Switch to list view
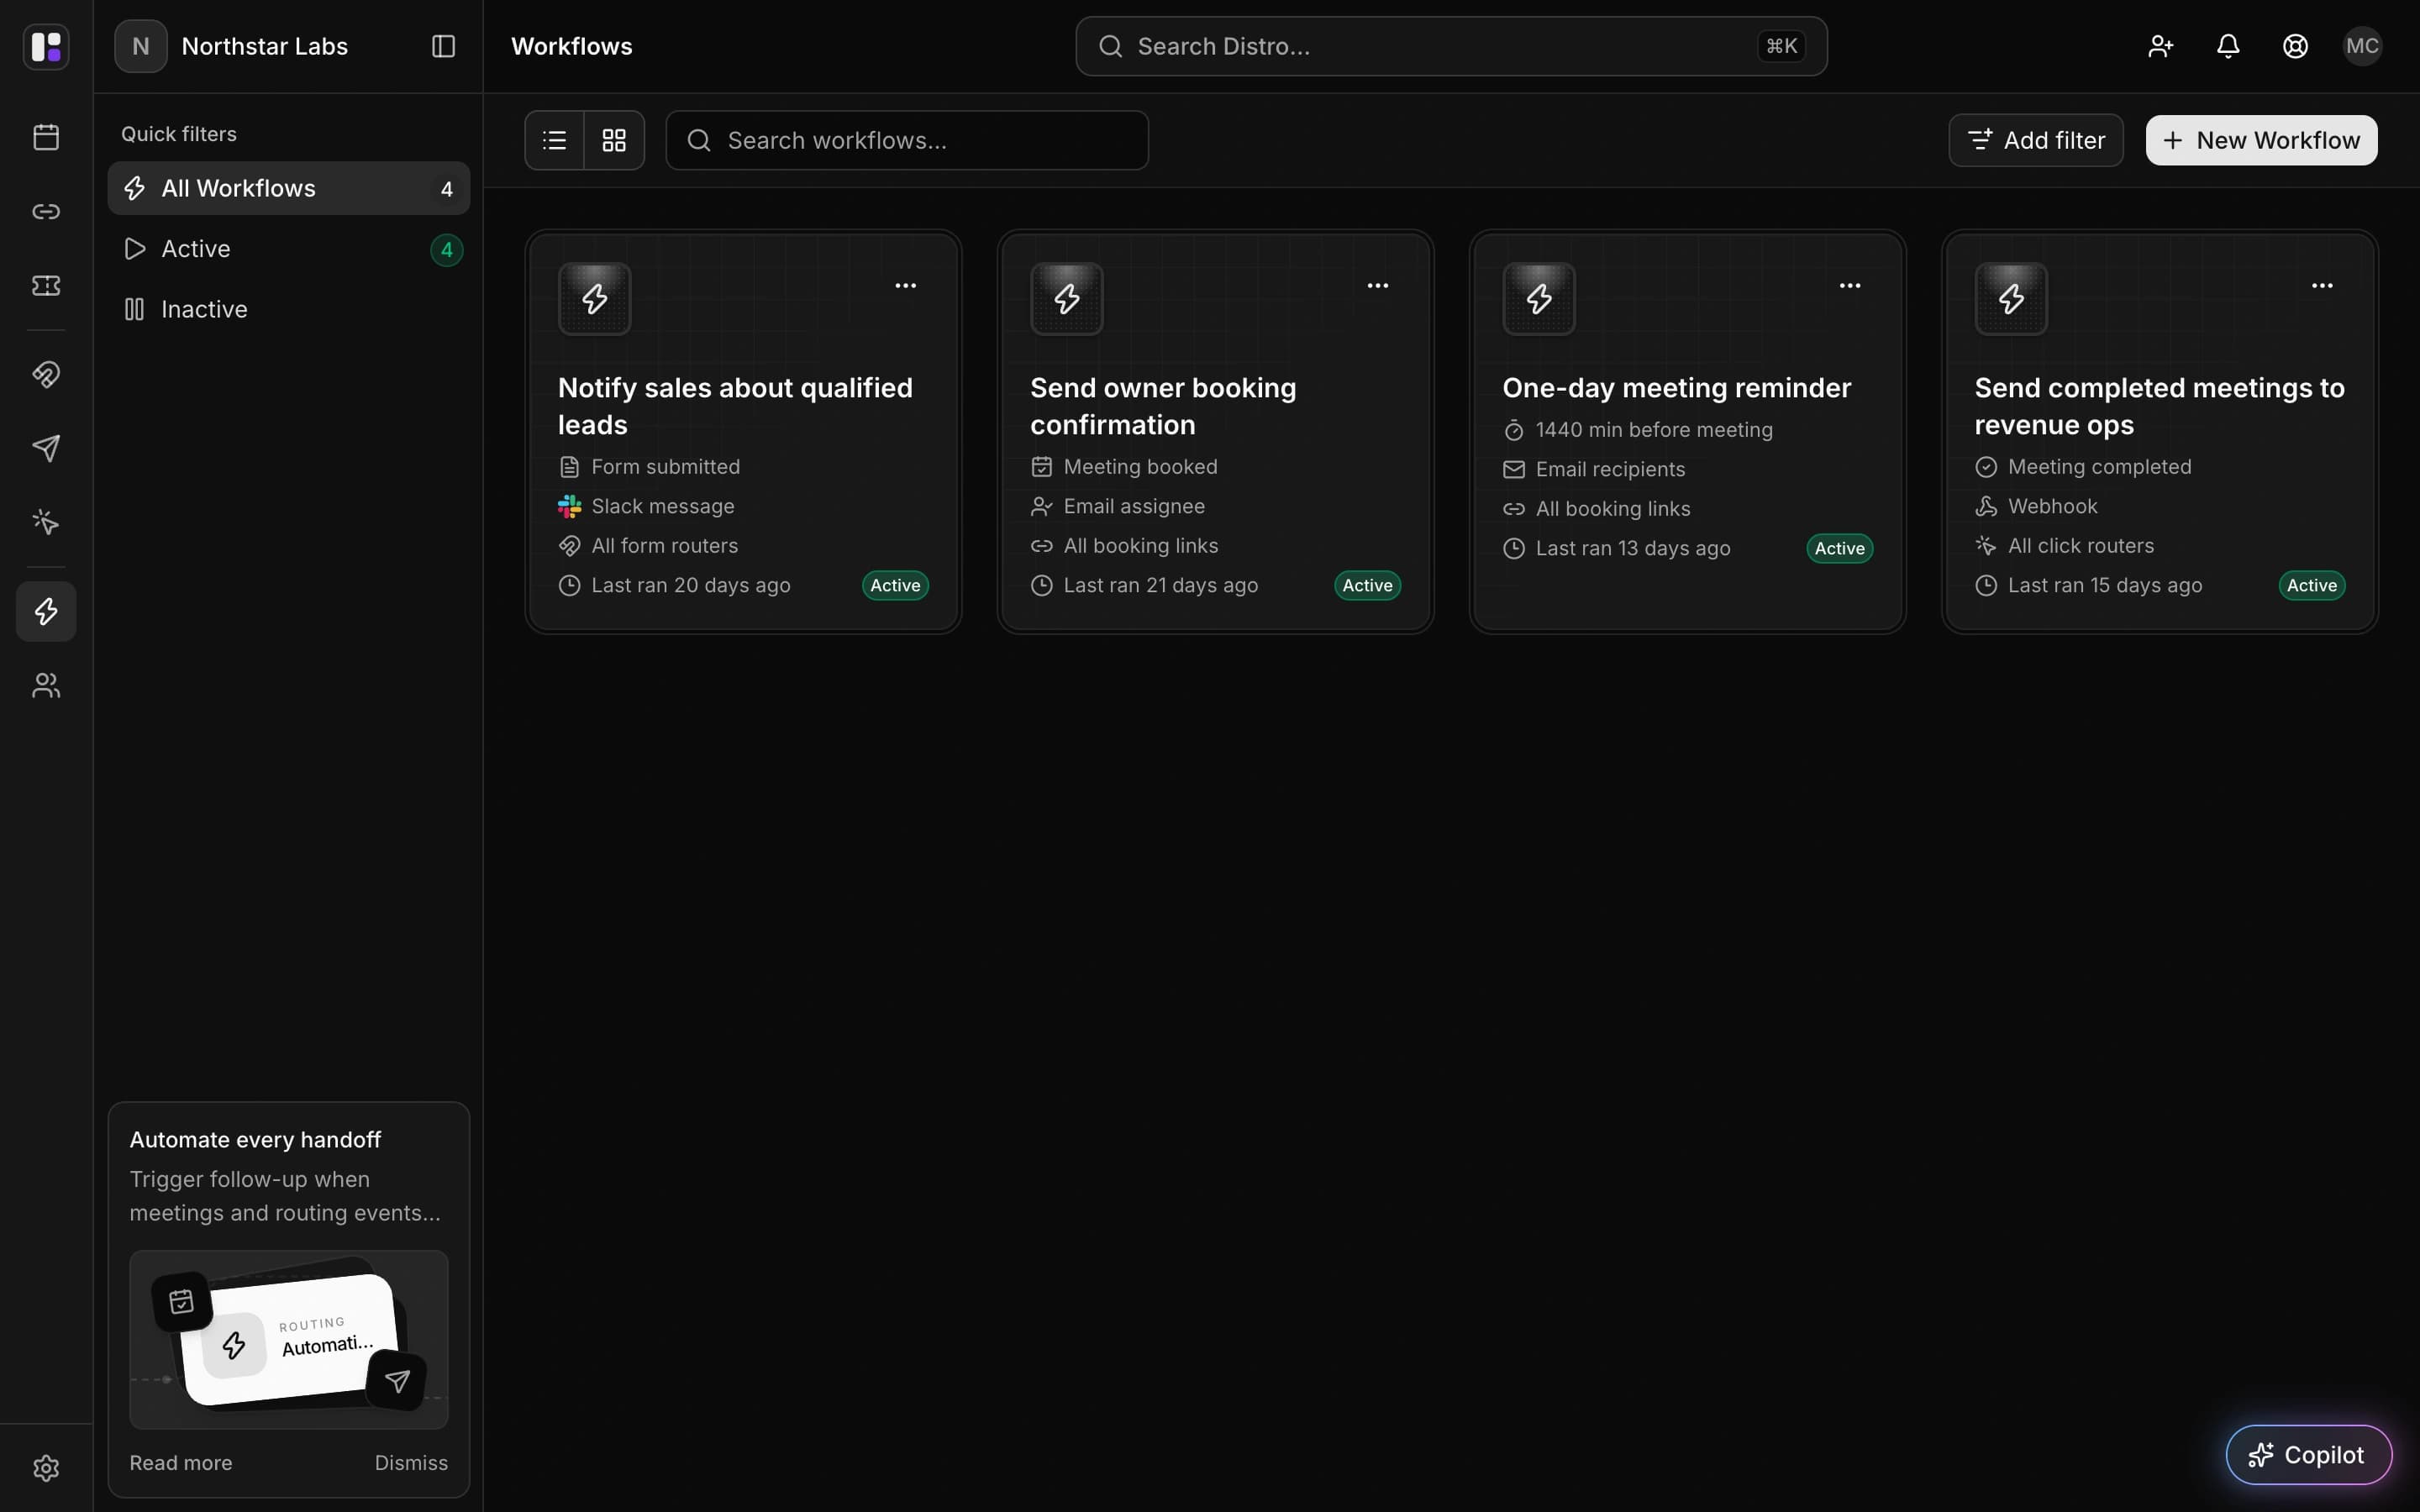Image resolution: width=2420 pixels, height=1512 pixels. (x=555, y=140)
